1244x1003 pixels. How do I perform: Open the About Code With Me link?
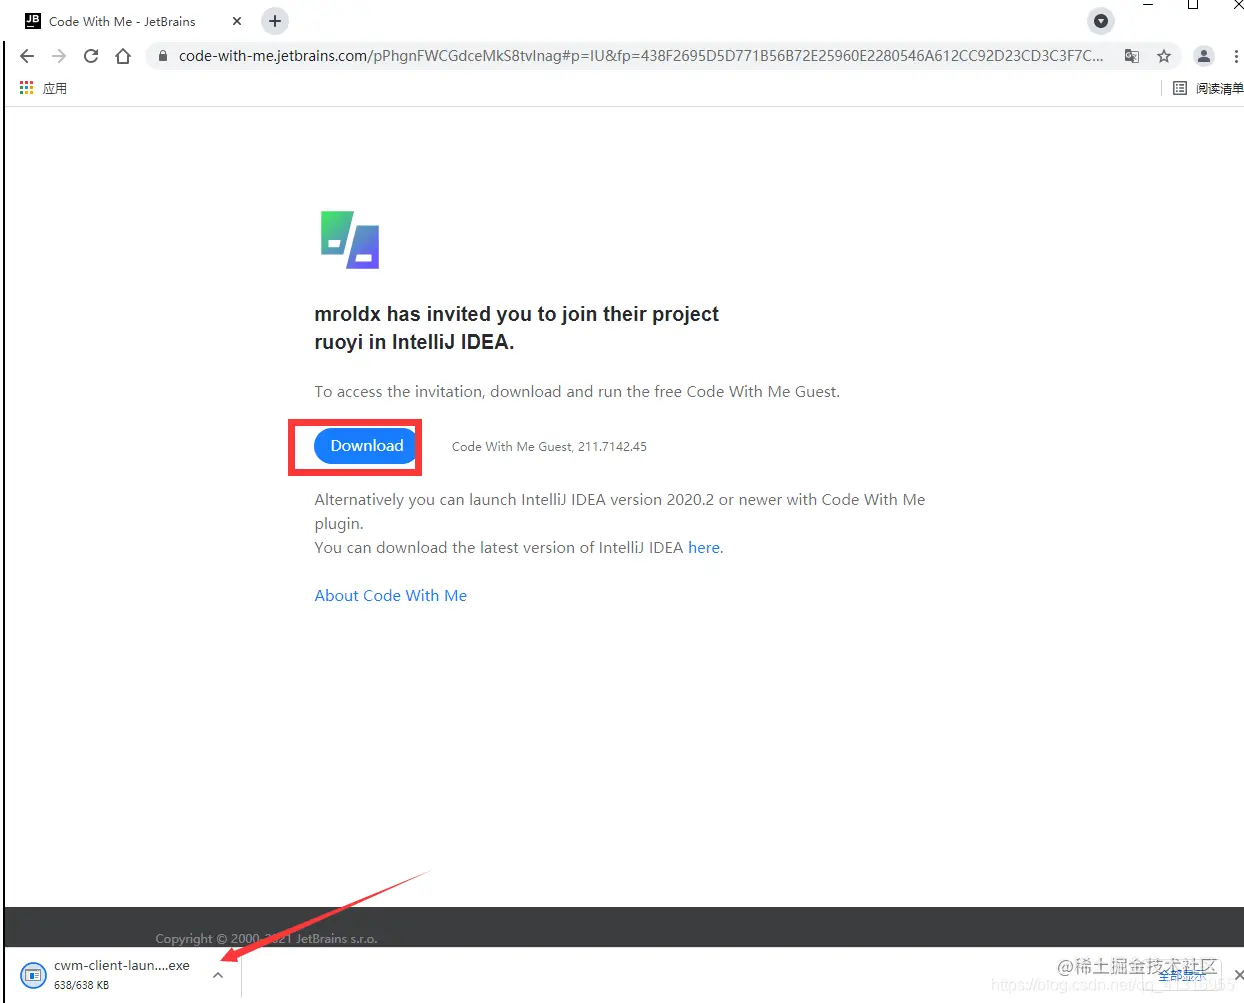[390, 596]
